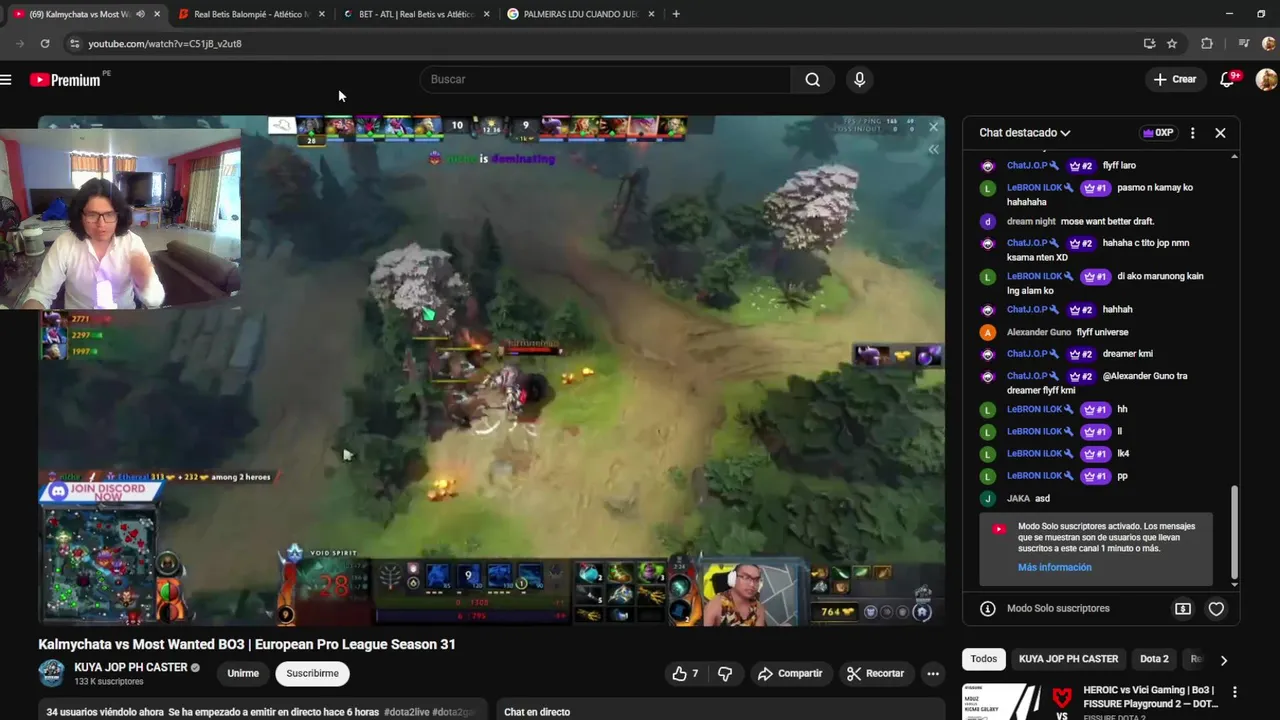Go forward in browser history
Viewport: 1280px width, 720px height.
(x=19, y=44)
